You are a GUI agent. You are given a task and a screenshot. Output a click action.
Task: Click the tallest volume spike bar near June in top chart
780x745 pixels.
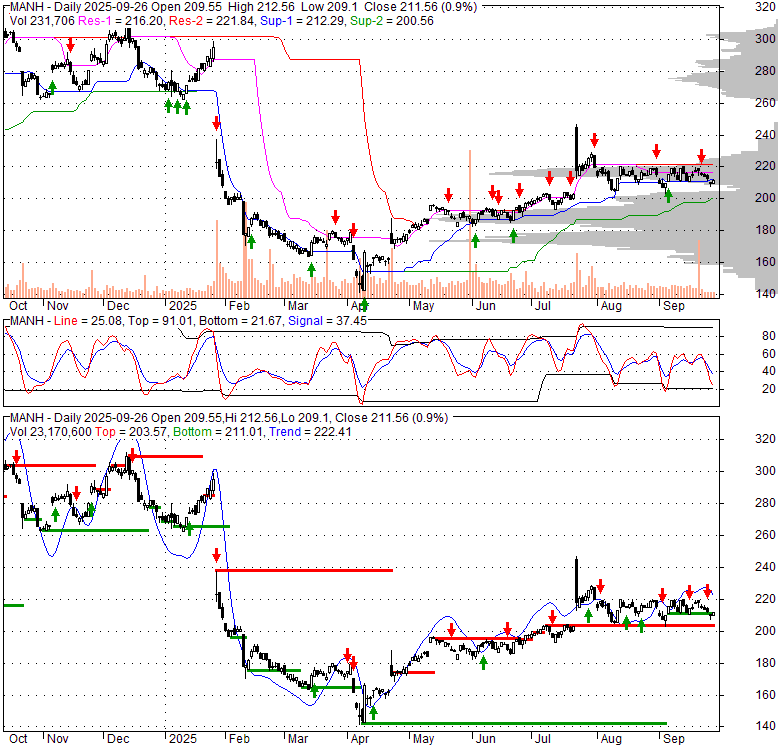pos(470,224)
